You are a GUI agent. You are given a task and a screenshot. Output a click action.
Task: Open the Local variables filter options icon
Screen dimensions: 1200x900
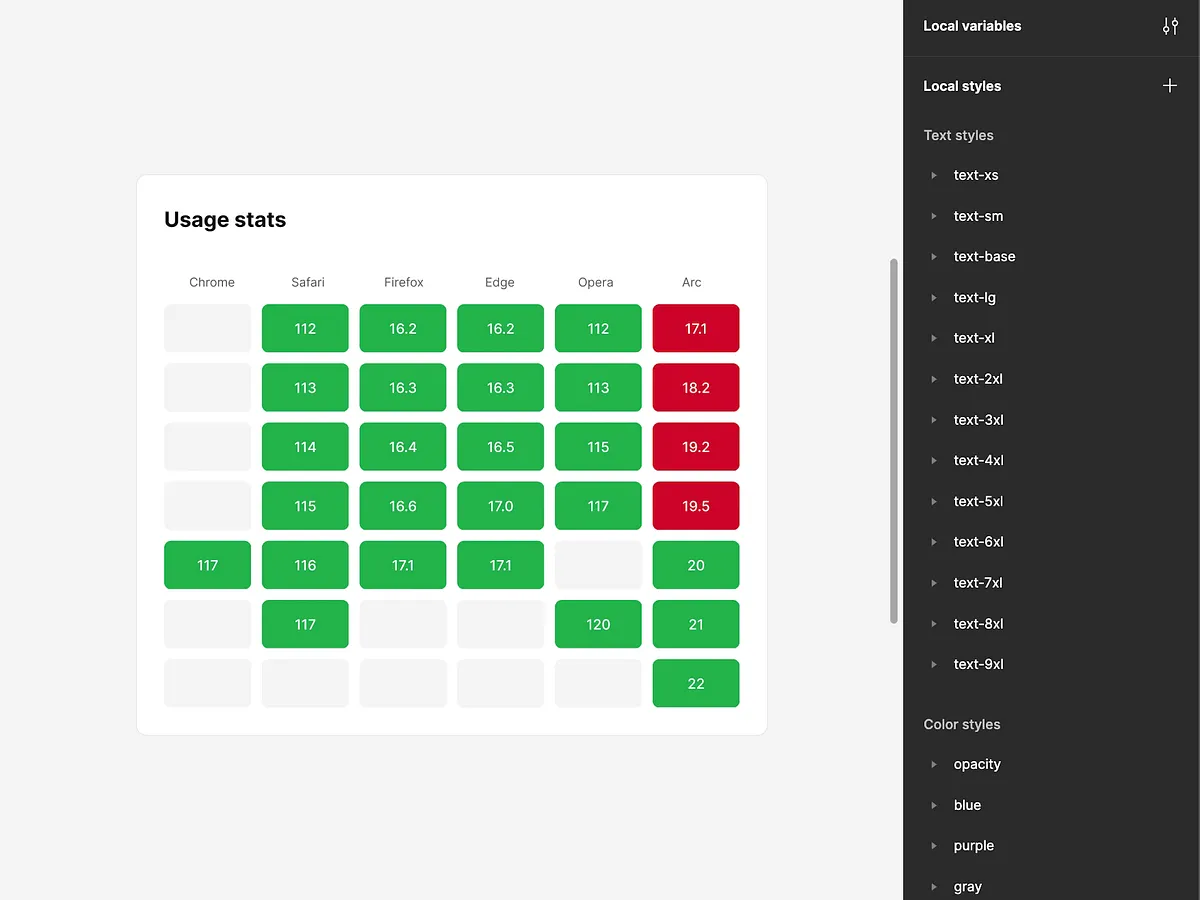(x=1170, y=26)
